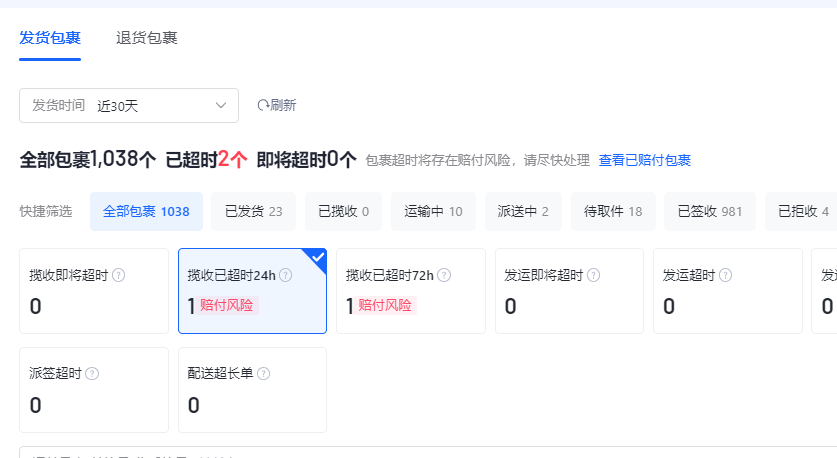Click help icon beside 揽收即将超时
The image size is (837, 458).
coord(119,275)
